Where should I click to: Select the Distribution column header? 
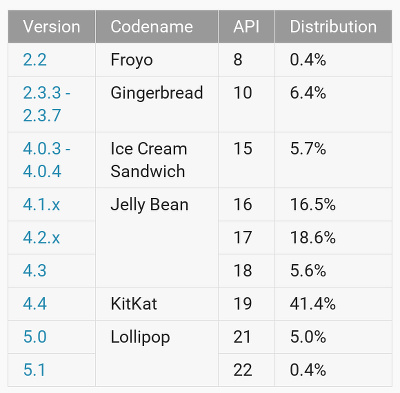click(333, 27)
